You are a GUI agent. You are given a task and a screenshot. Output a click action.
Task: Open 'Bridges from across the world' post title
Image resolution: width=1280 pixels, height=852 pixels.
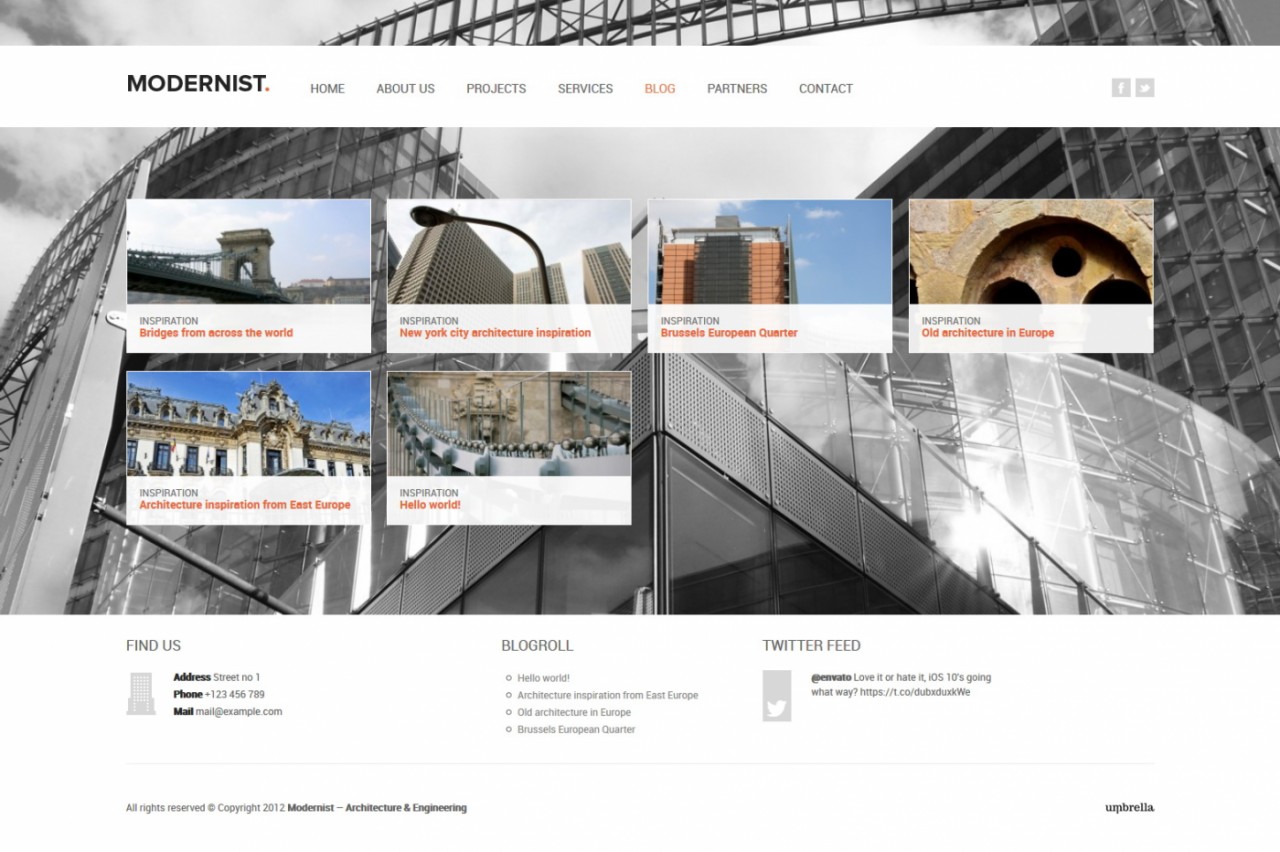pos(216,333)
